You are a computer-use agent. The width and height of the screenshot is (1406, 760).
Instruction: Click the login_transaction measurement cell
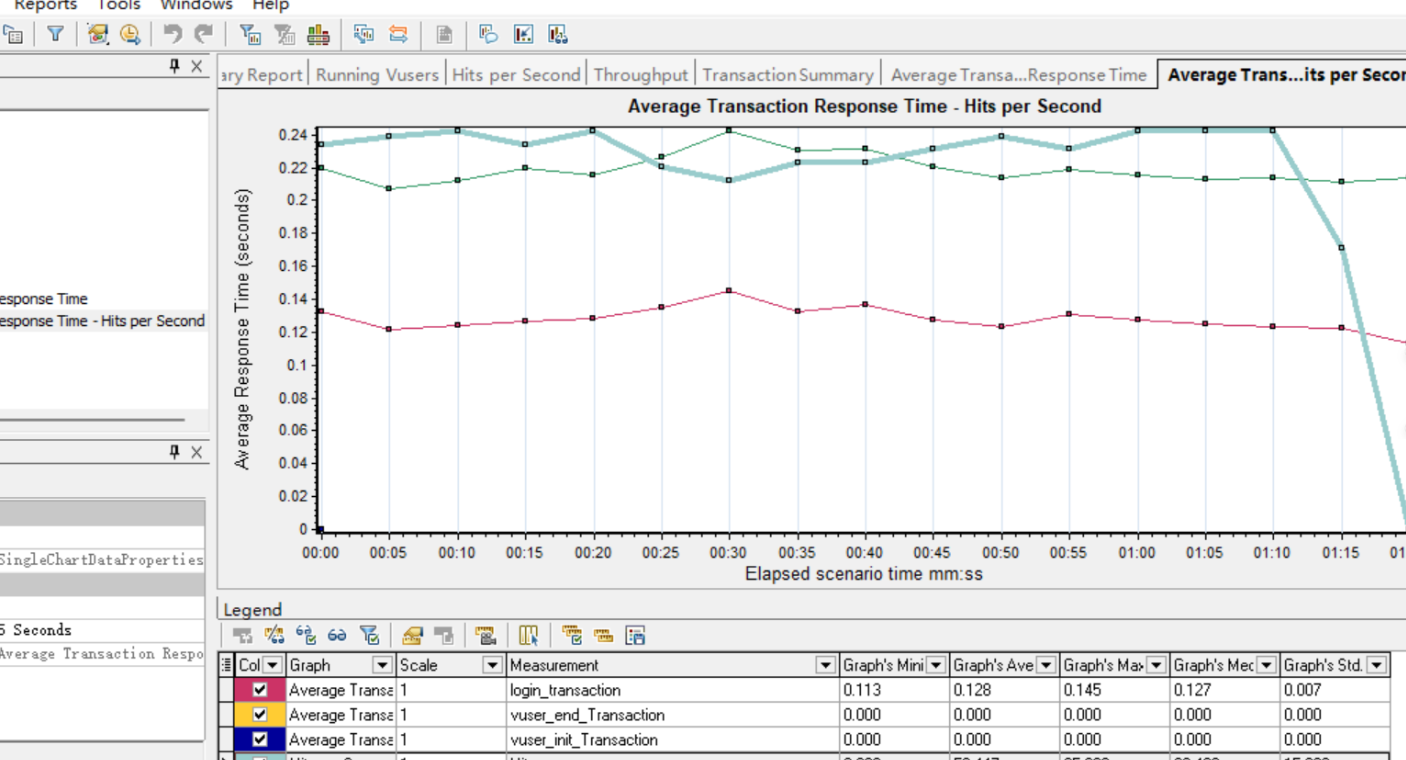pos(673,690)
